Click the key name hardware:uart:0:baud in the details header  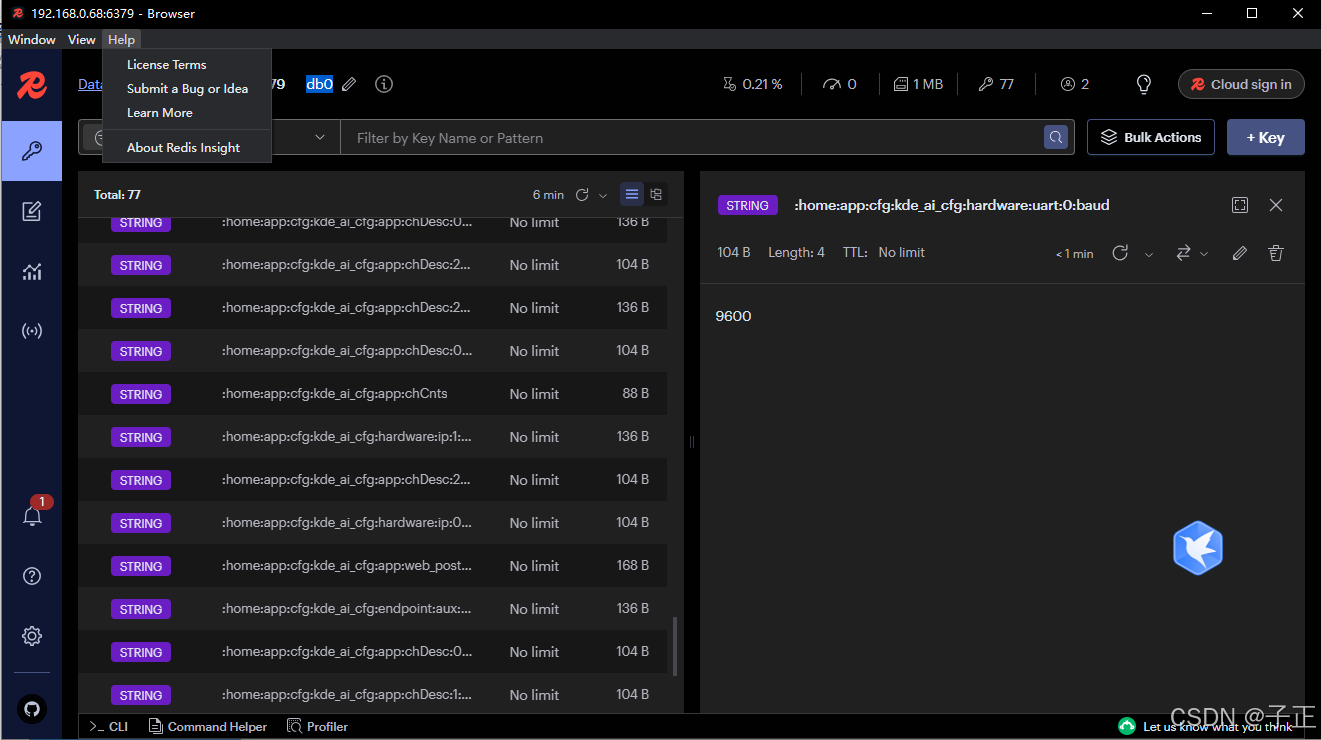click(951, 205)
